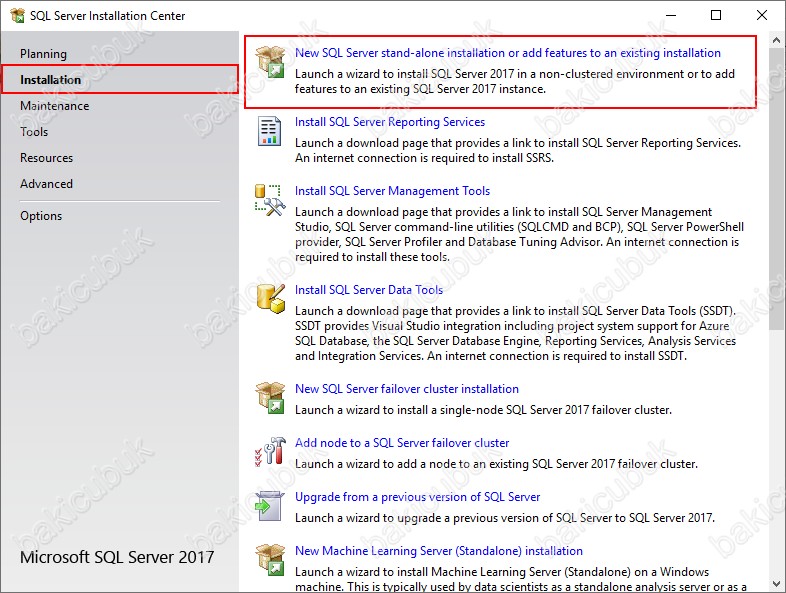Launch New SQL Server failover cluster installation
The height and width of the screenshot is (593, 786).
(x=407, y=389)
